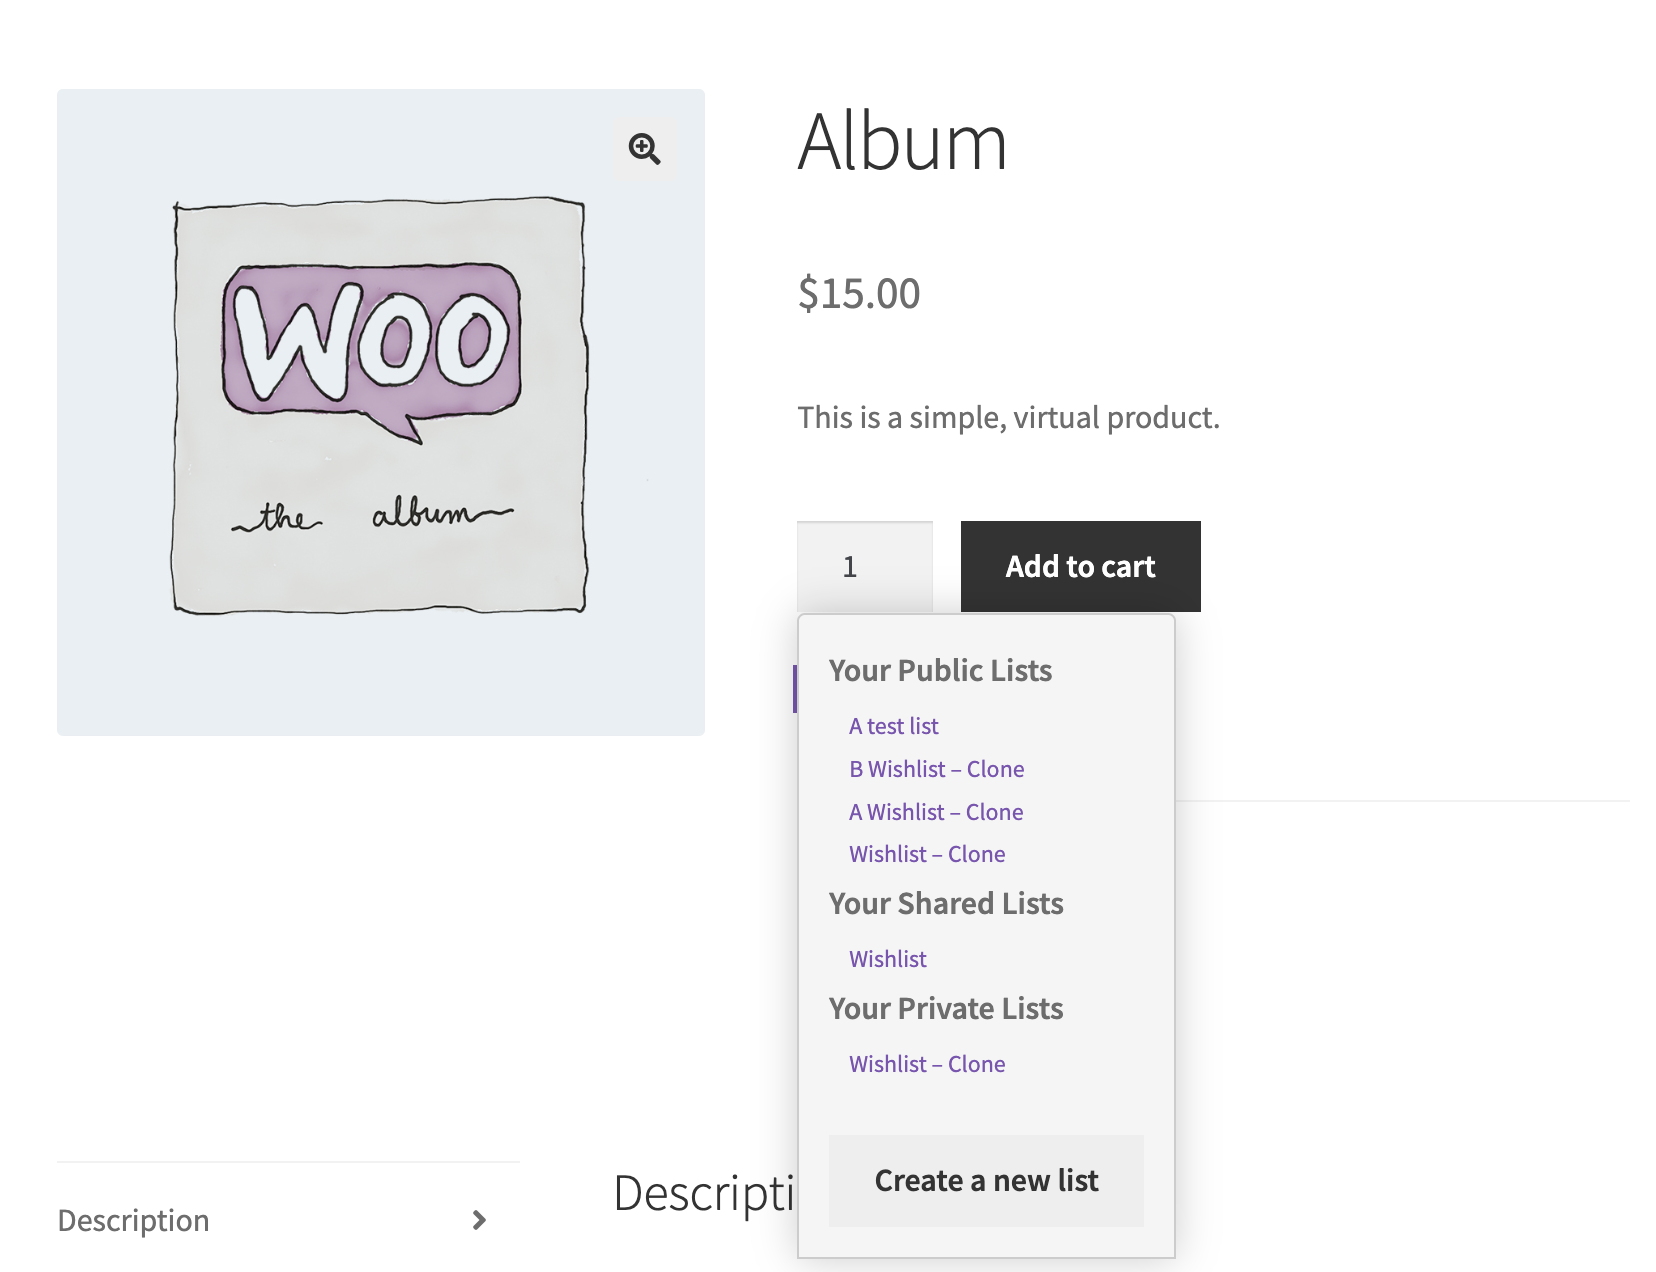The width and height of the screenshot is (1656, 1272).
Task: Click the image zoom magnifier icon
Action: coord(644,149)
